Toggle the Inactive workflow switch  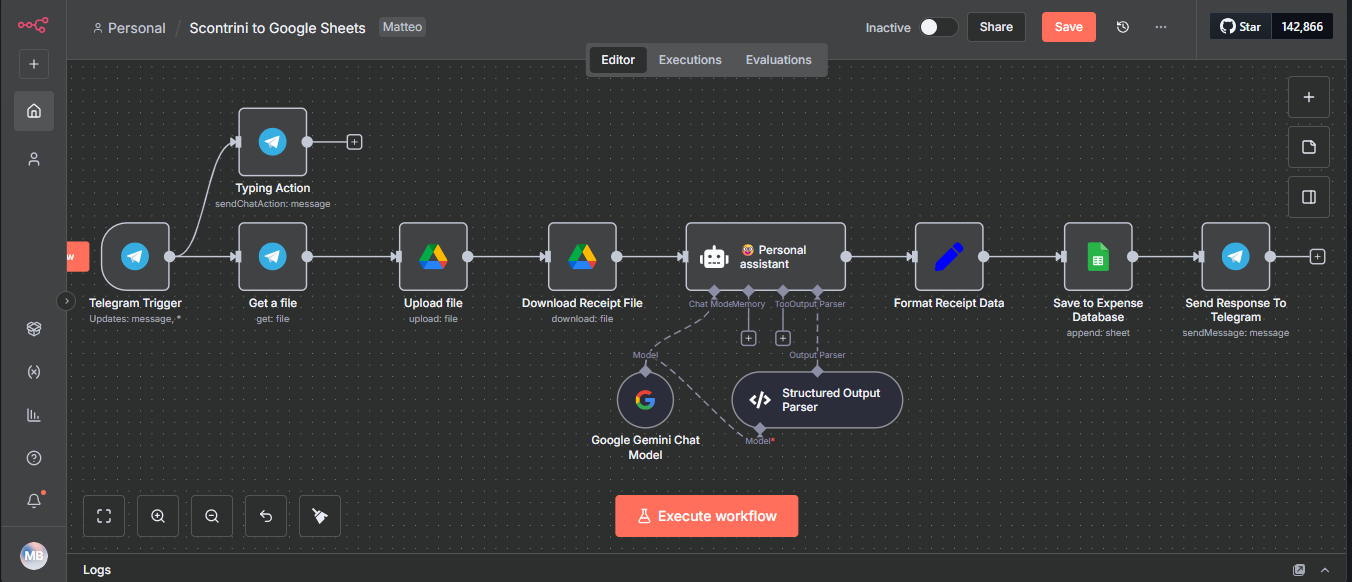coord(938,27)
